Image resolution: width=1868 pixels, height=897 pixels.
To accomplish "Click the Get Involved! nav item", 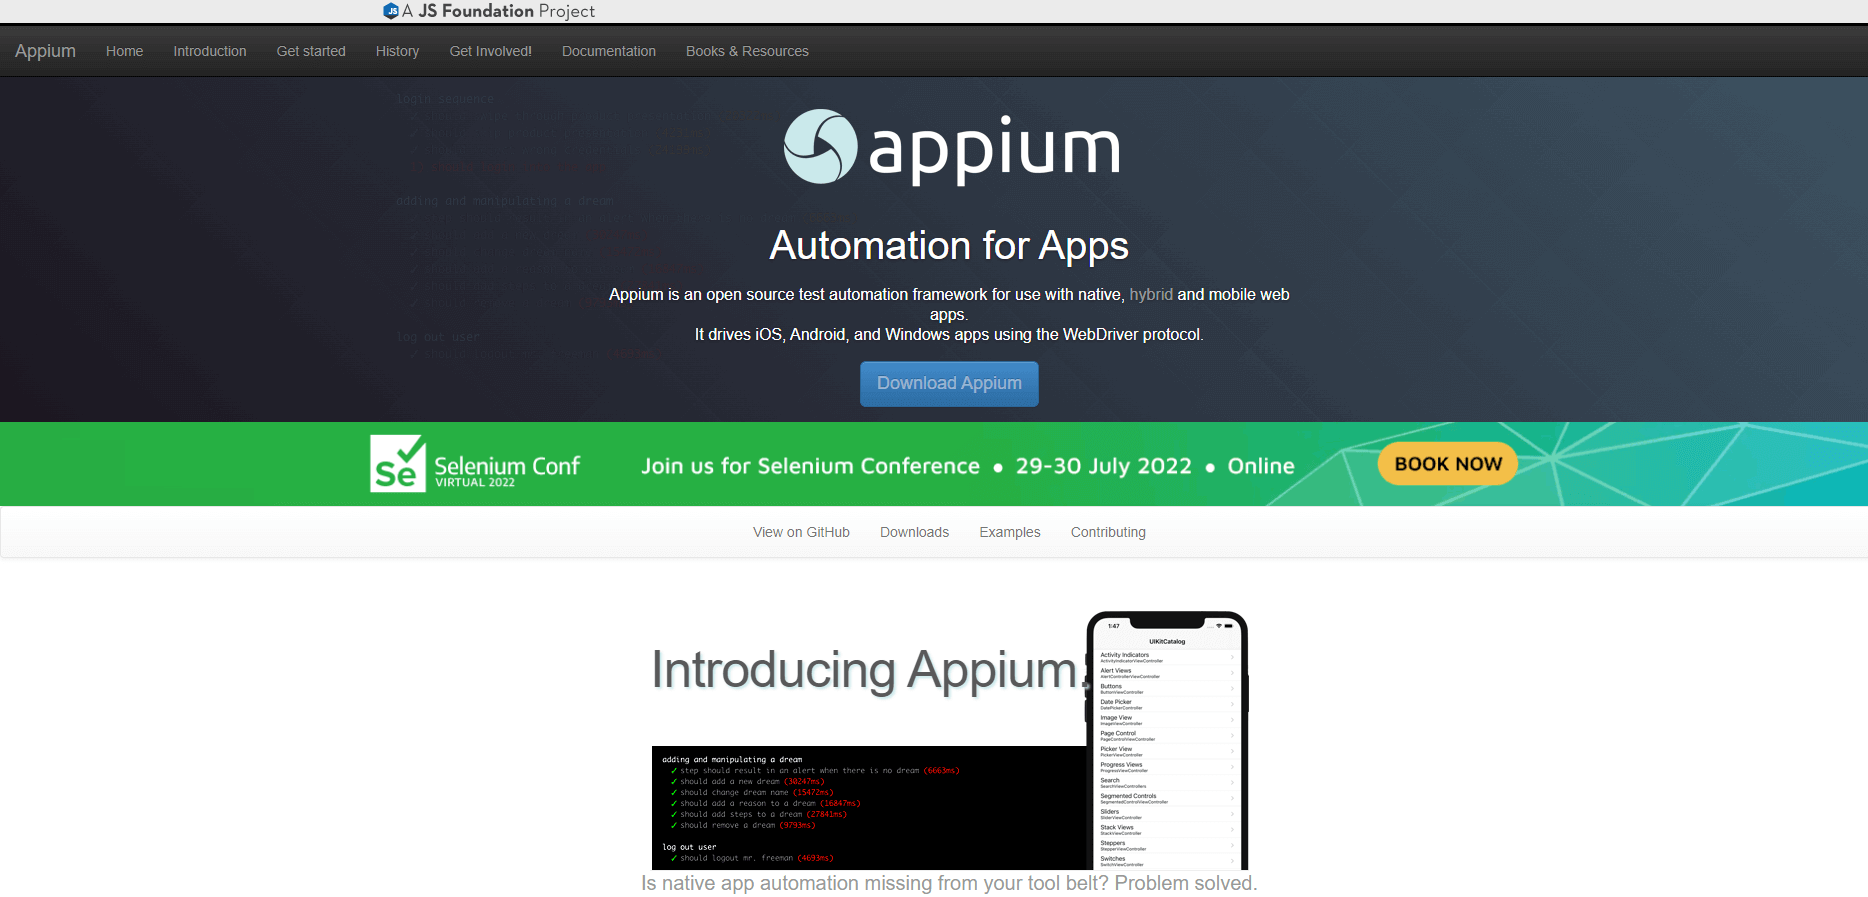I will click(490, 51).
